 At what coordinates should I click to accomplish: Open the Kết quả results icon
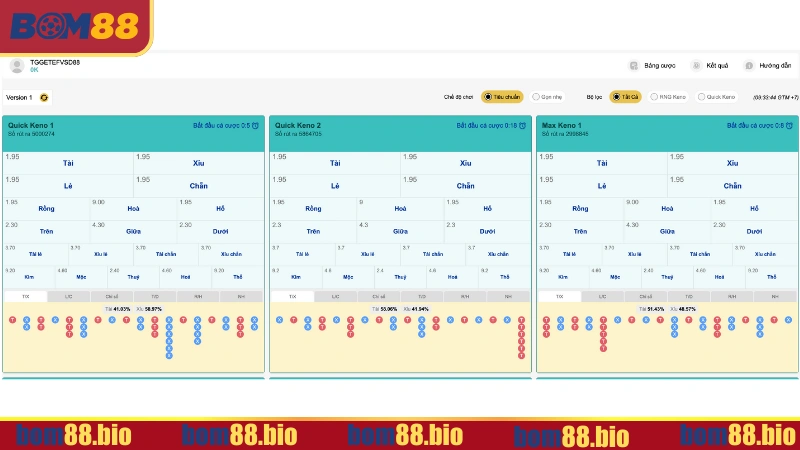[x=696, y=65]
